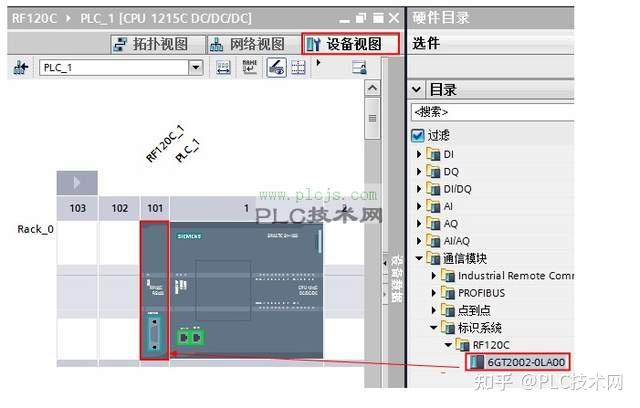Click the RF120C_1 rotated module label
The height and width of the screenshot is (408, 640).
click(165, 144)
